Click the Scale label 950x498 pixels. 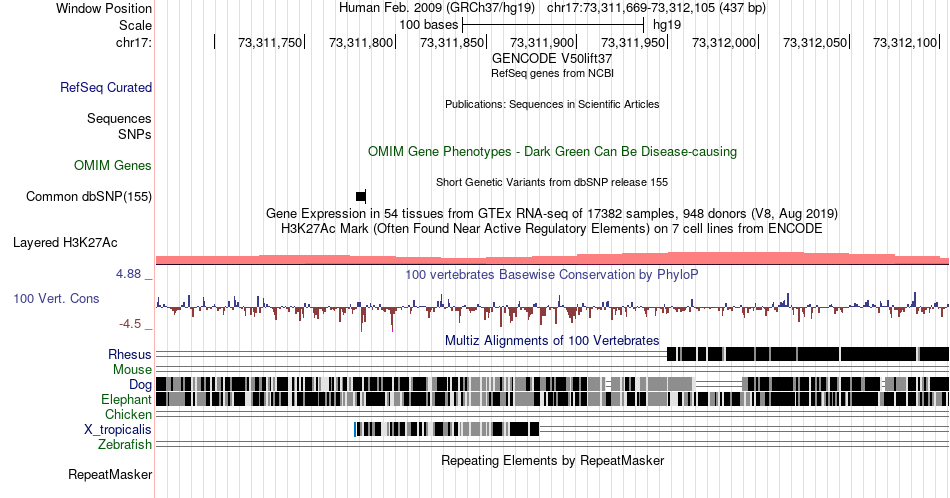tap(135, 25)
